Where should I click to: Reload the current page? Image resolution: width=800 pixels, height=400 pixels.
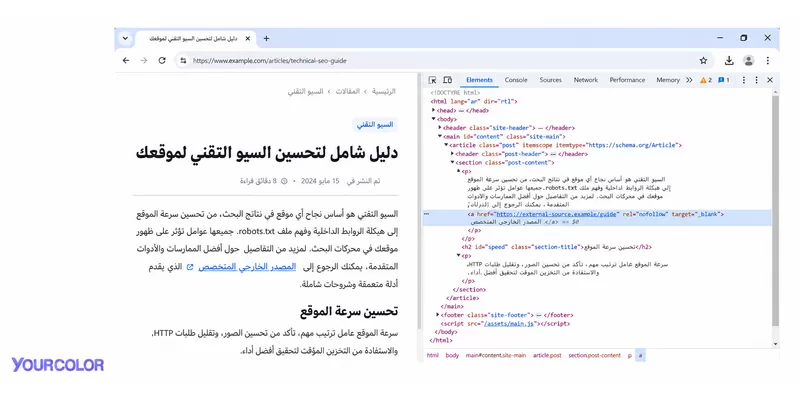[162, 61]
